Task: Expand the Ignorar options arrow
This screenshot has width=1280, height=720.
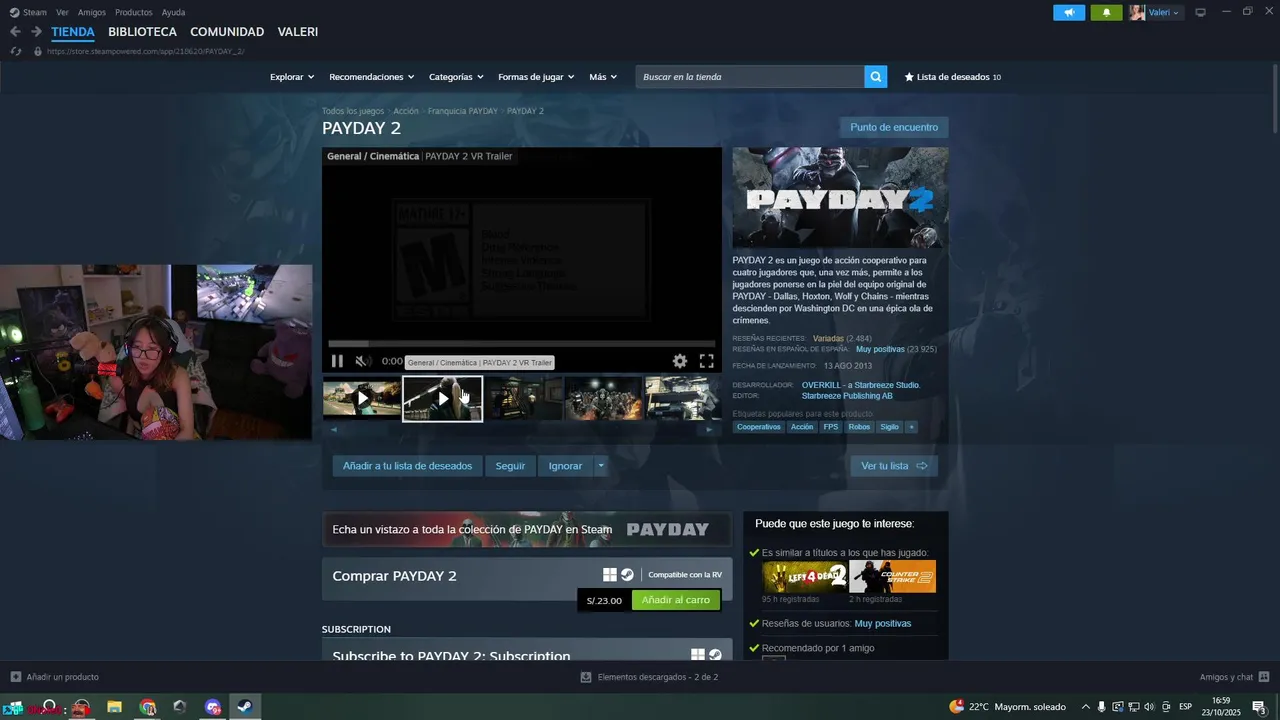Action: [x=600, y=466]
